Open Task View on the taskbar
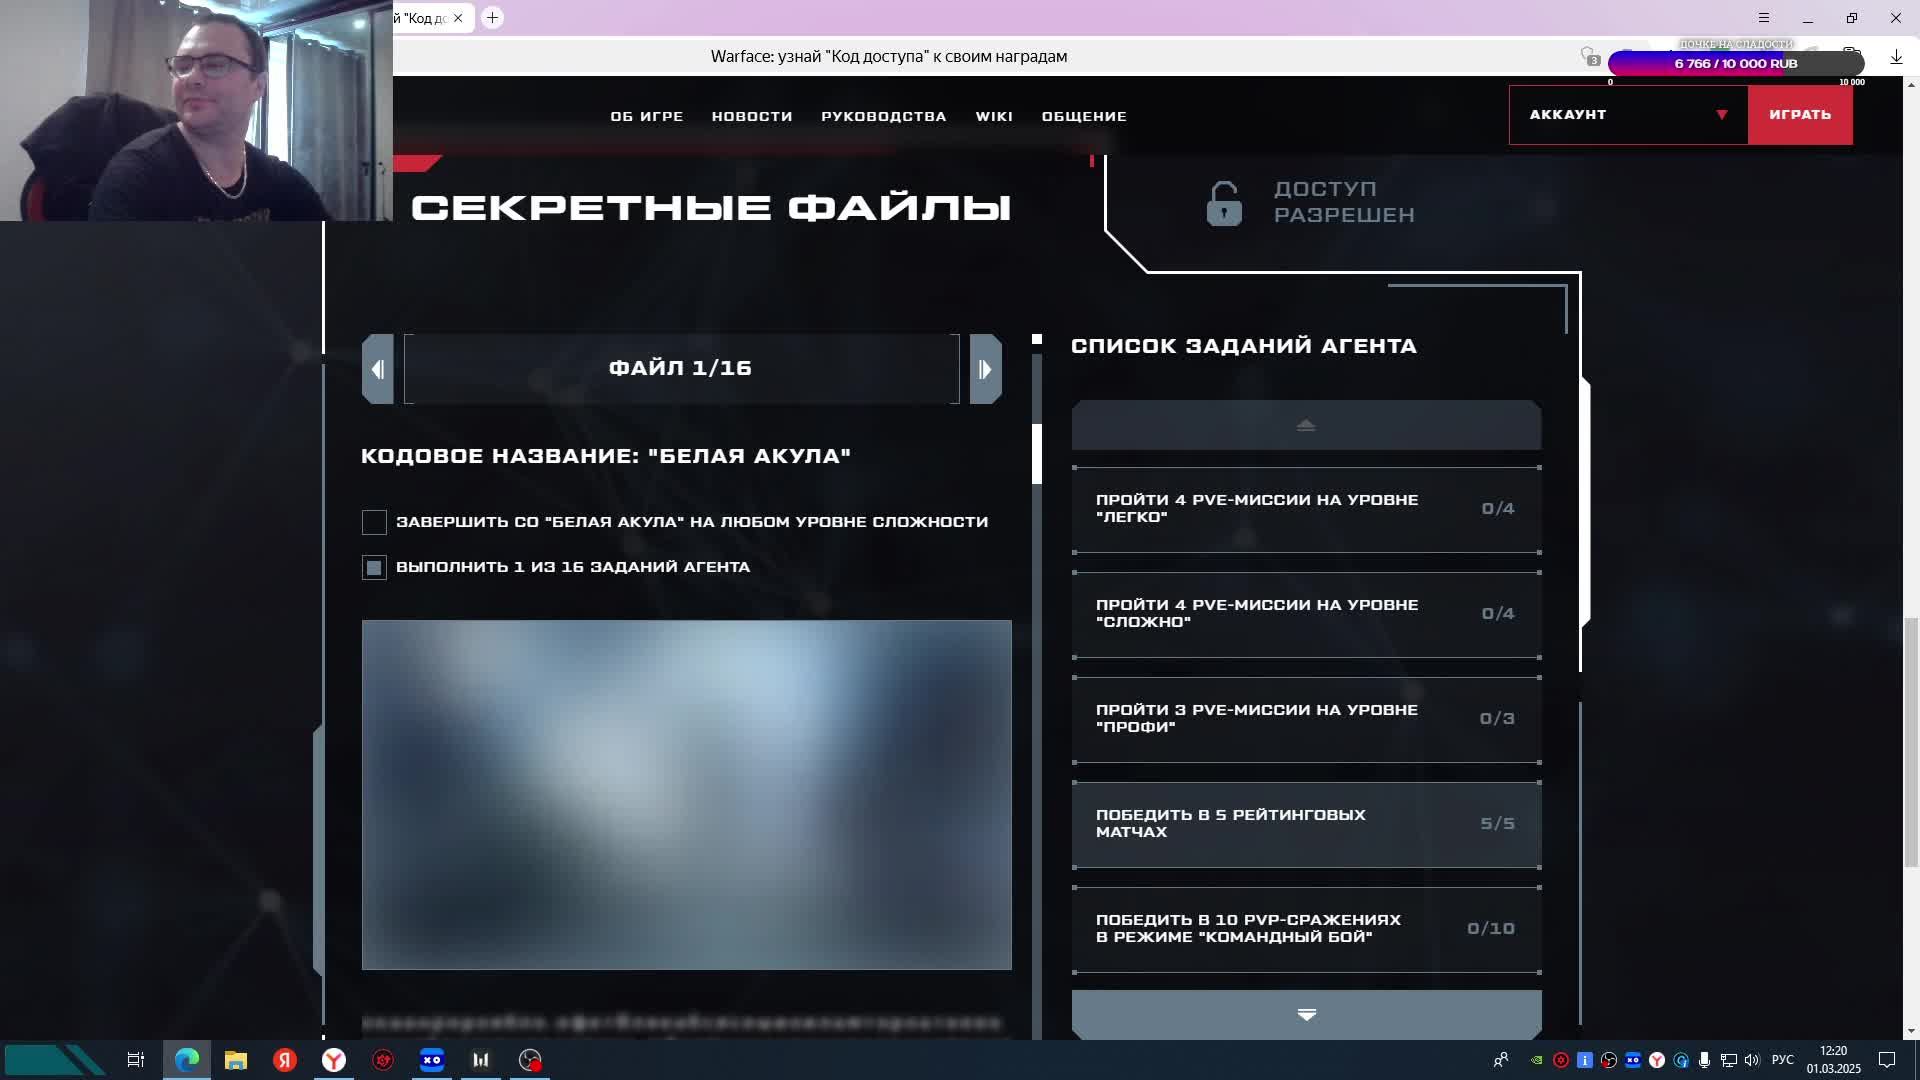 136,1060
